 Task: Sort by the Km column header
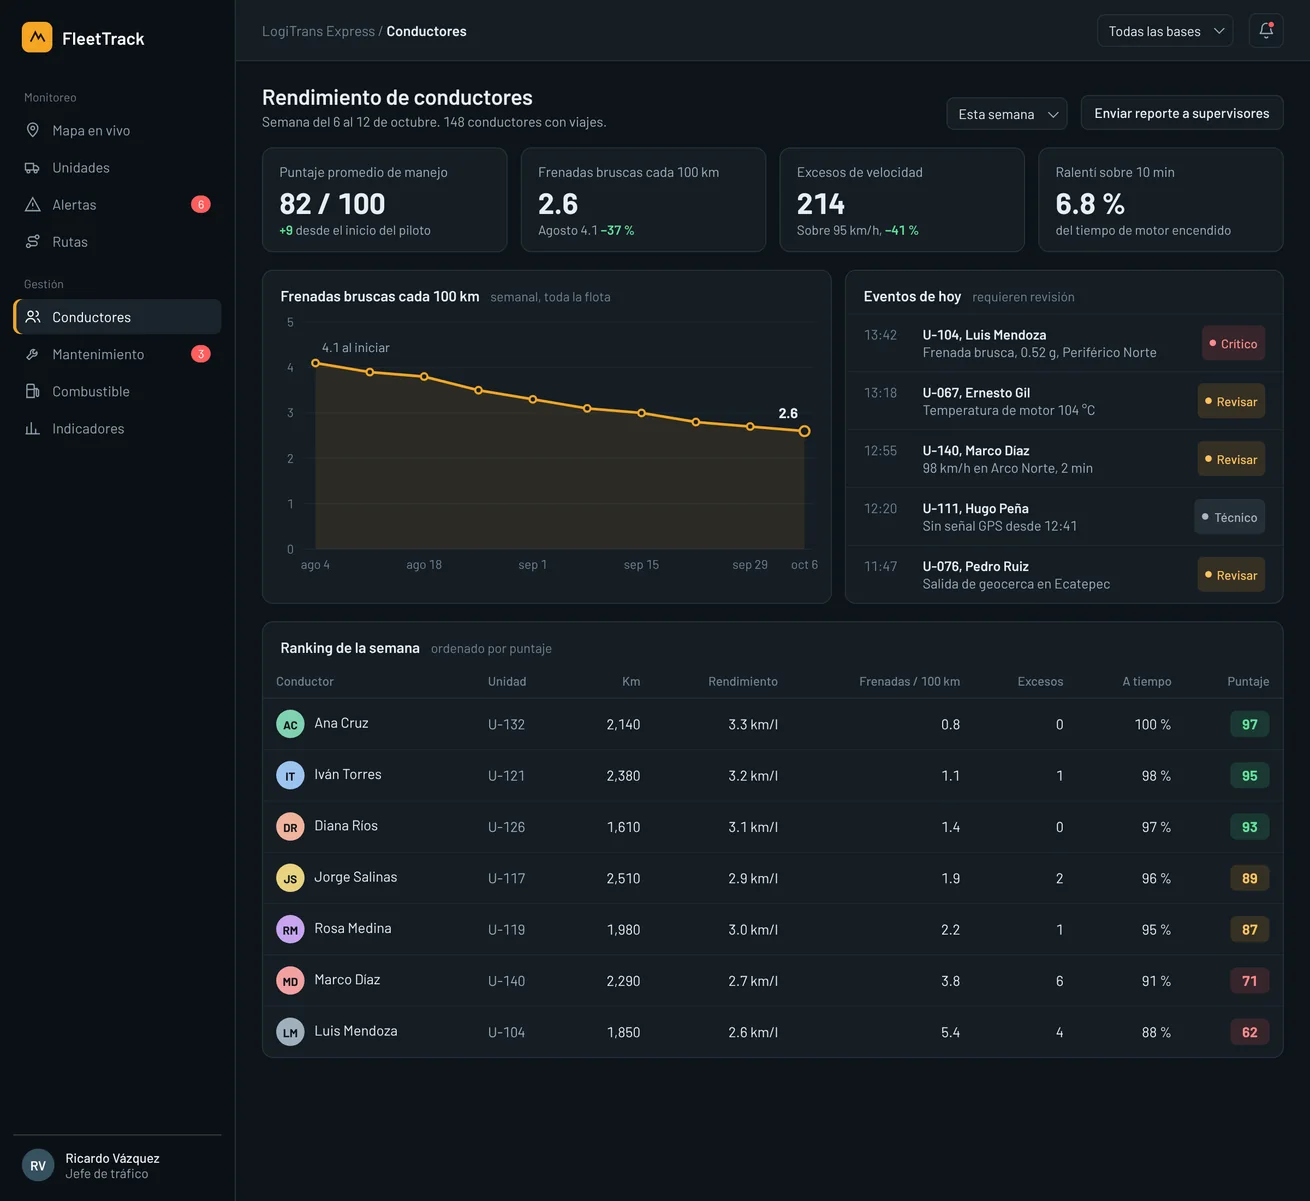631,681
